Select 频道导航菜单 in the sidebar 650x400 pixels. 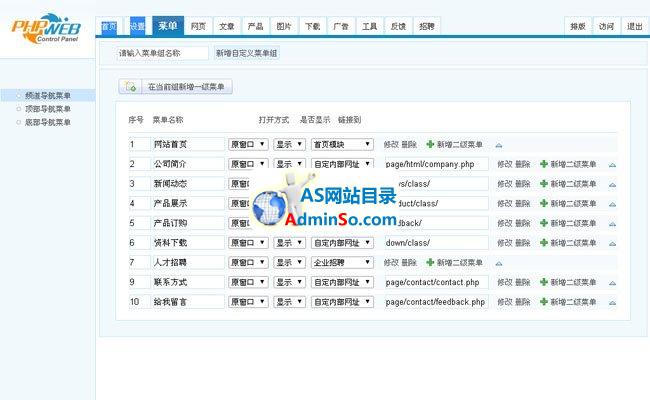click(x=48, y=95)
